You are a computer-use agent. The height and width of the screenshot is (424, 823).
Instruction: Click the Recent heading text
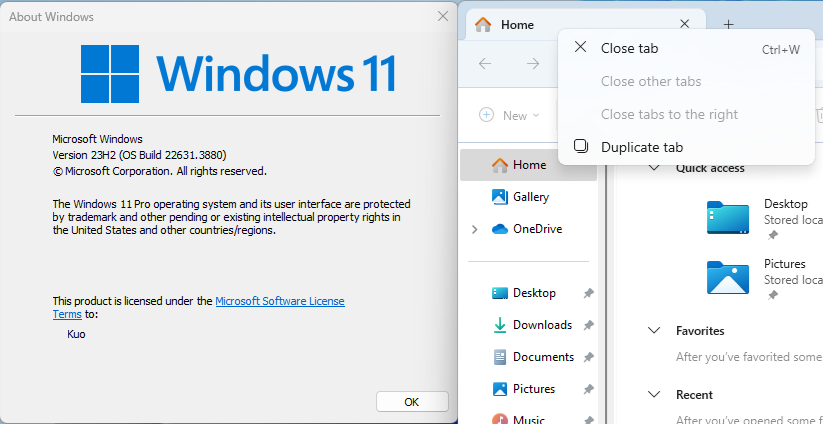pos(694,395)
